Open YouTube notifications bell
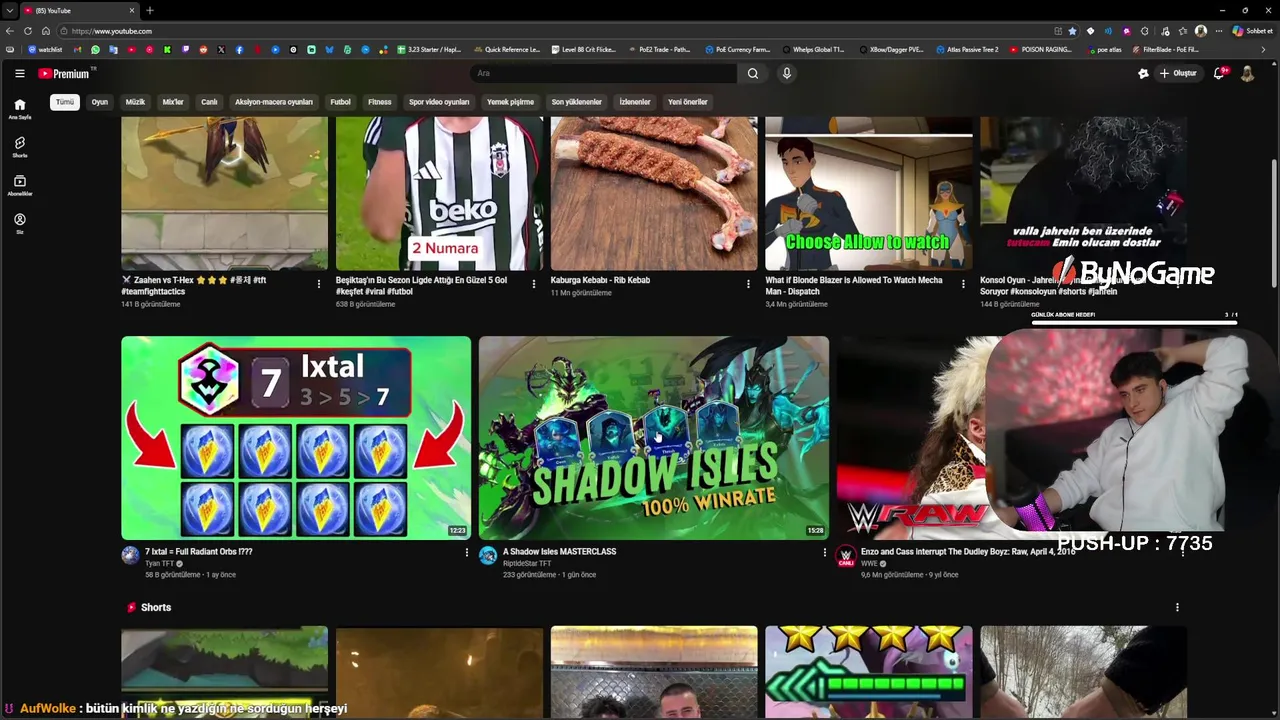Image resolution: width=1280 pixels, height=720 pixels. pyautogui.click(x=1219, y=73)
